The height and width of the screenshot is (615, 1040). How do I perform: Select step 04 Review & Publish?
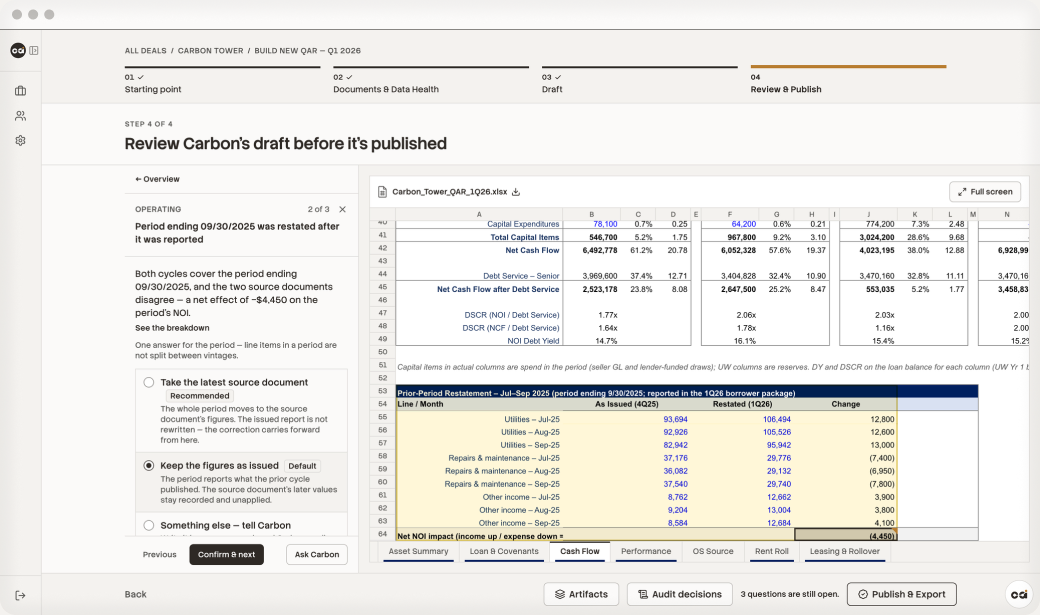coord(848,82)
